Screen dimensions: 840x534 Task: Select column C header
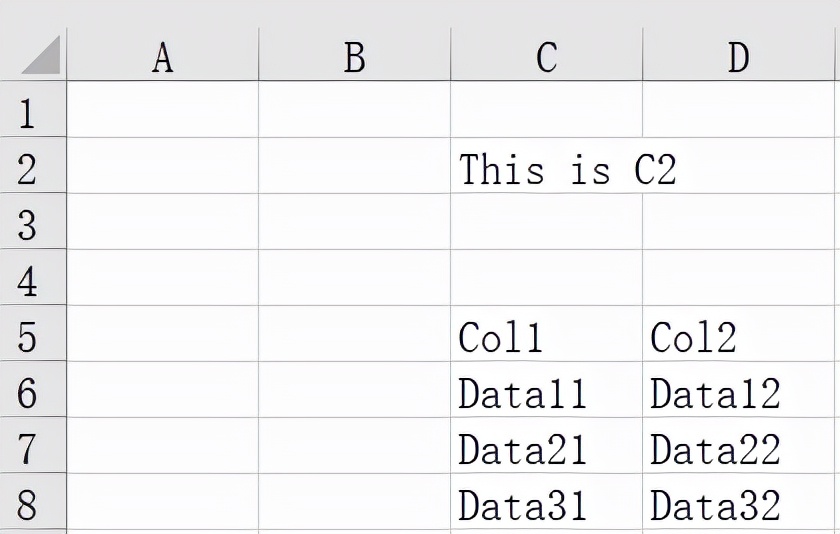546,55
